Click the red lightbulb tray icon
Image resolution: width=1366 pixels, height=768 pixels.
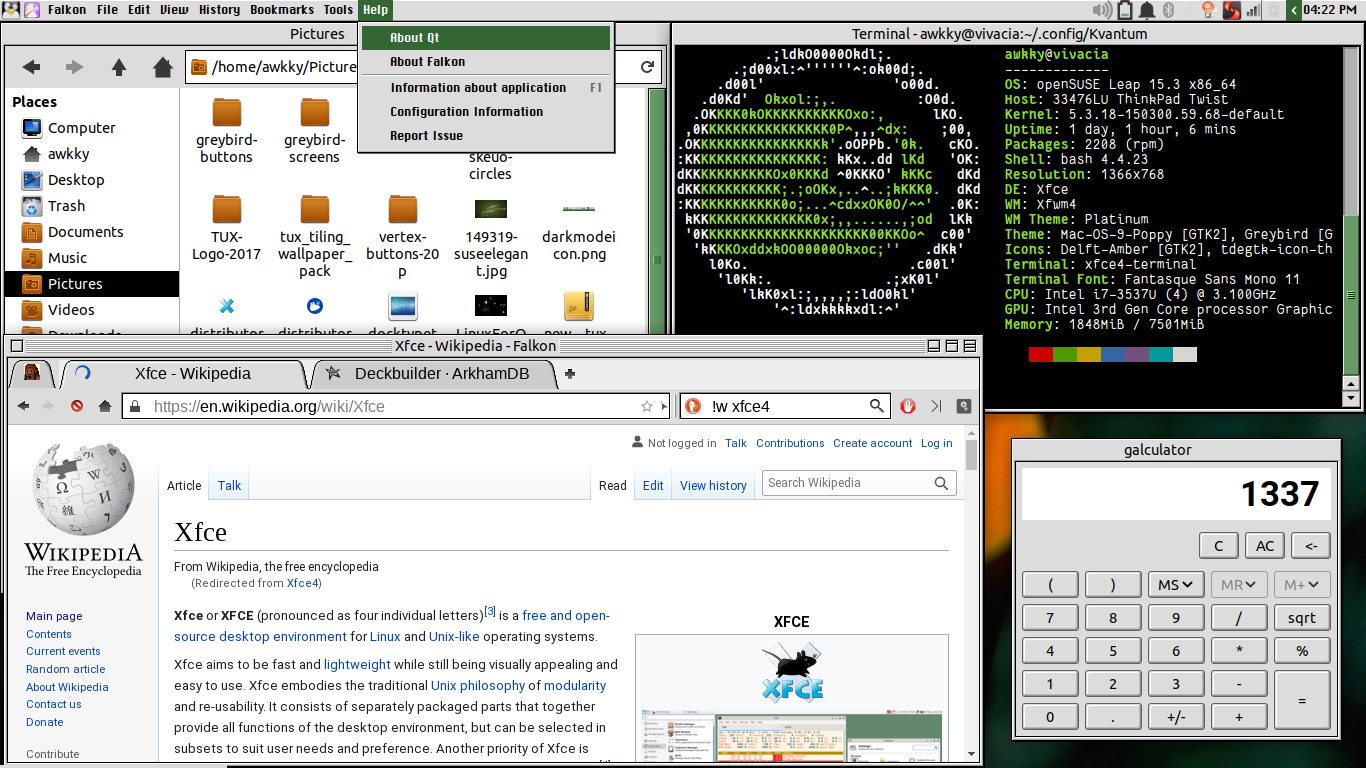(1207, 10)
